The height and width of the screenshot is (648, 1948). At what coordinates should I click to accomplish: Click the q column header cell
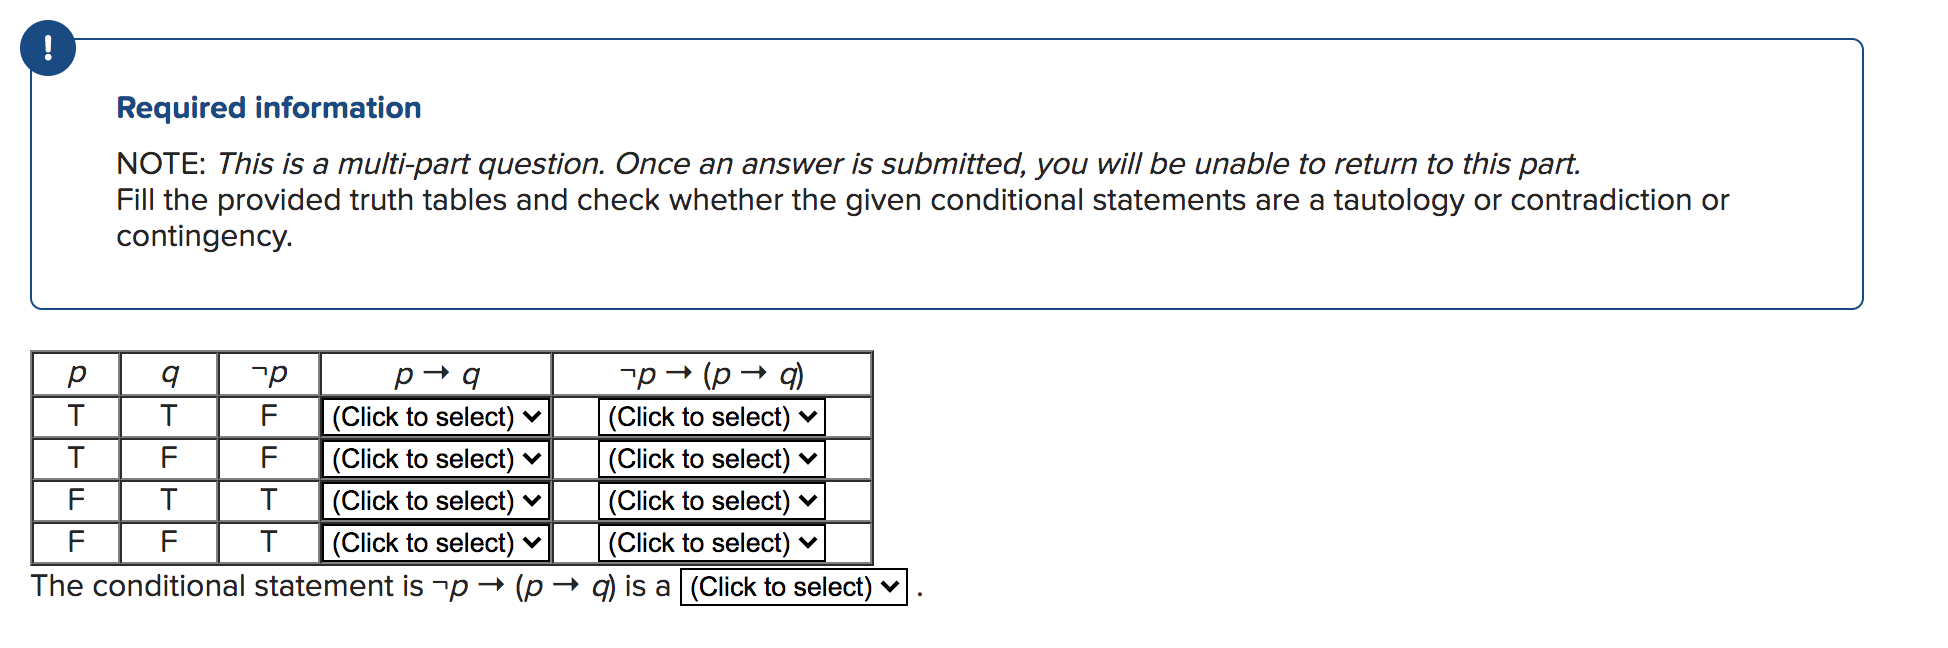[169, 374]
